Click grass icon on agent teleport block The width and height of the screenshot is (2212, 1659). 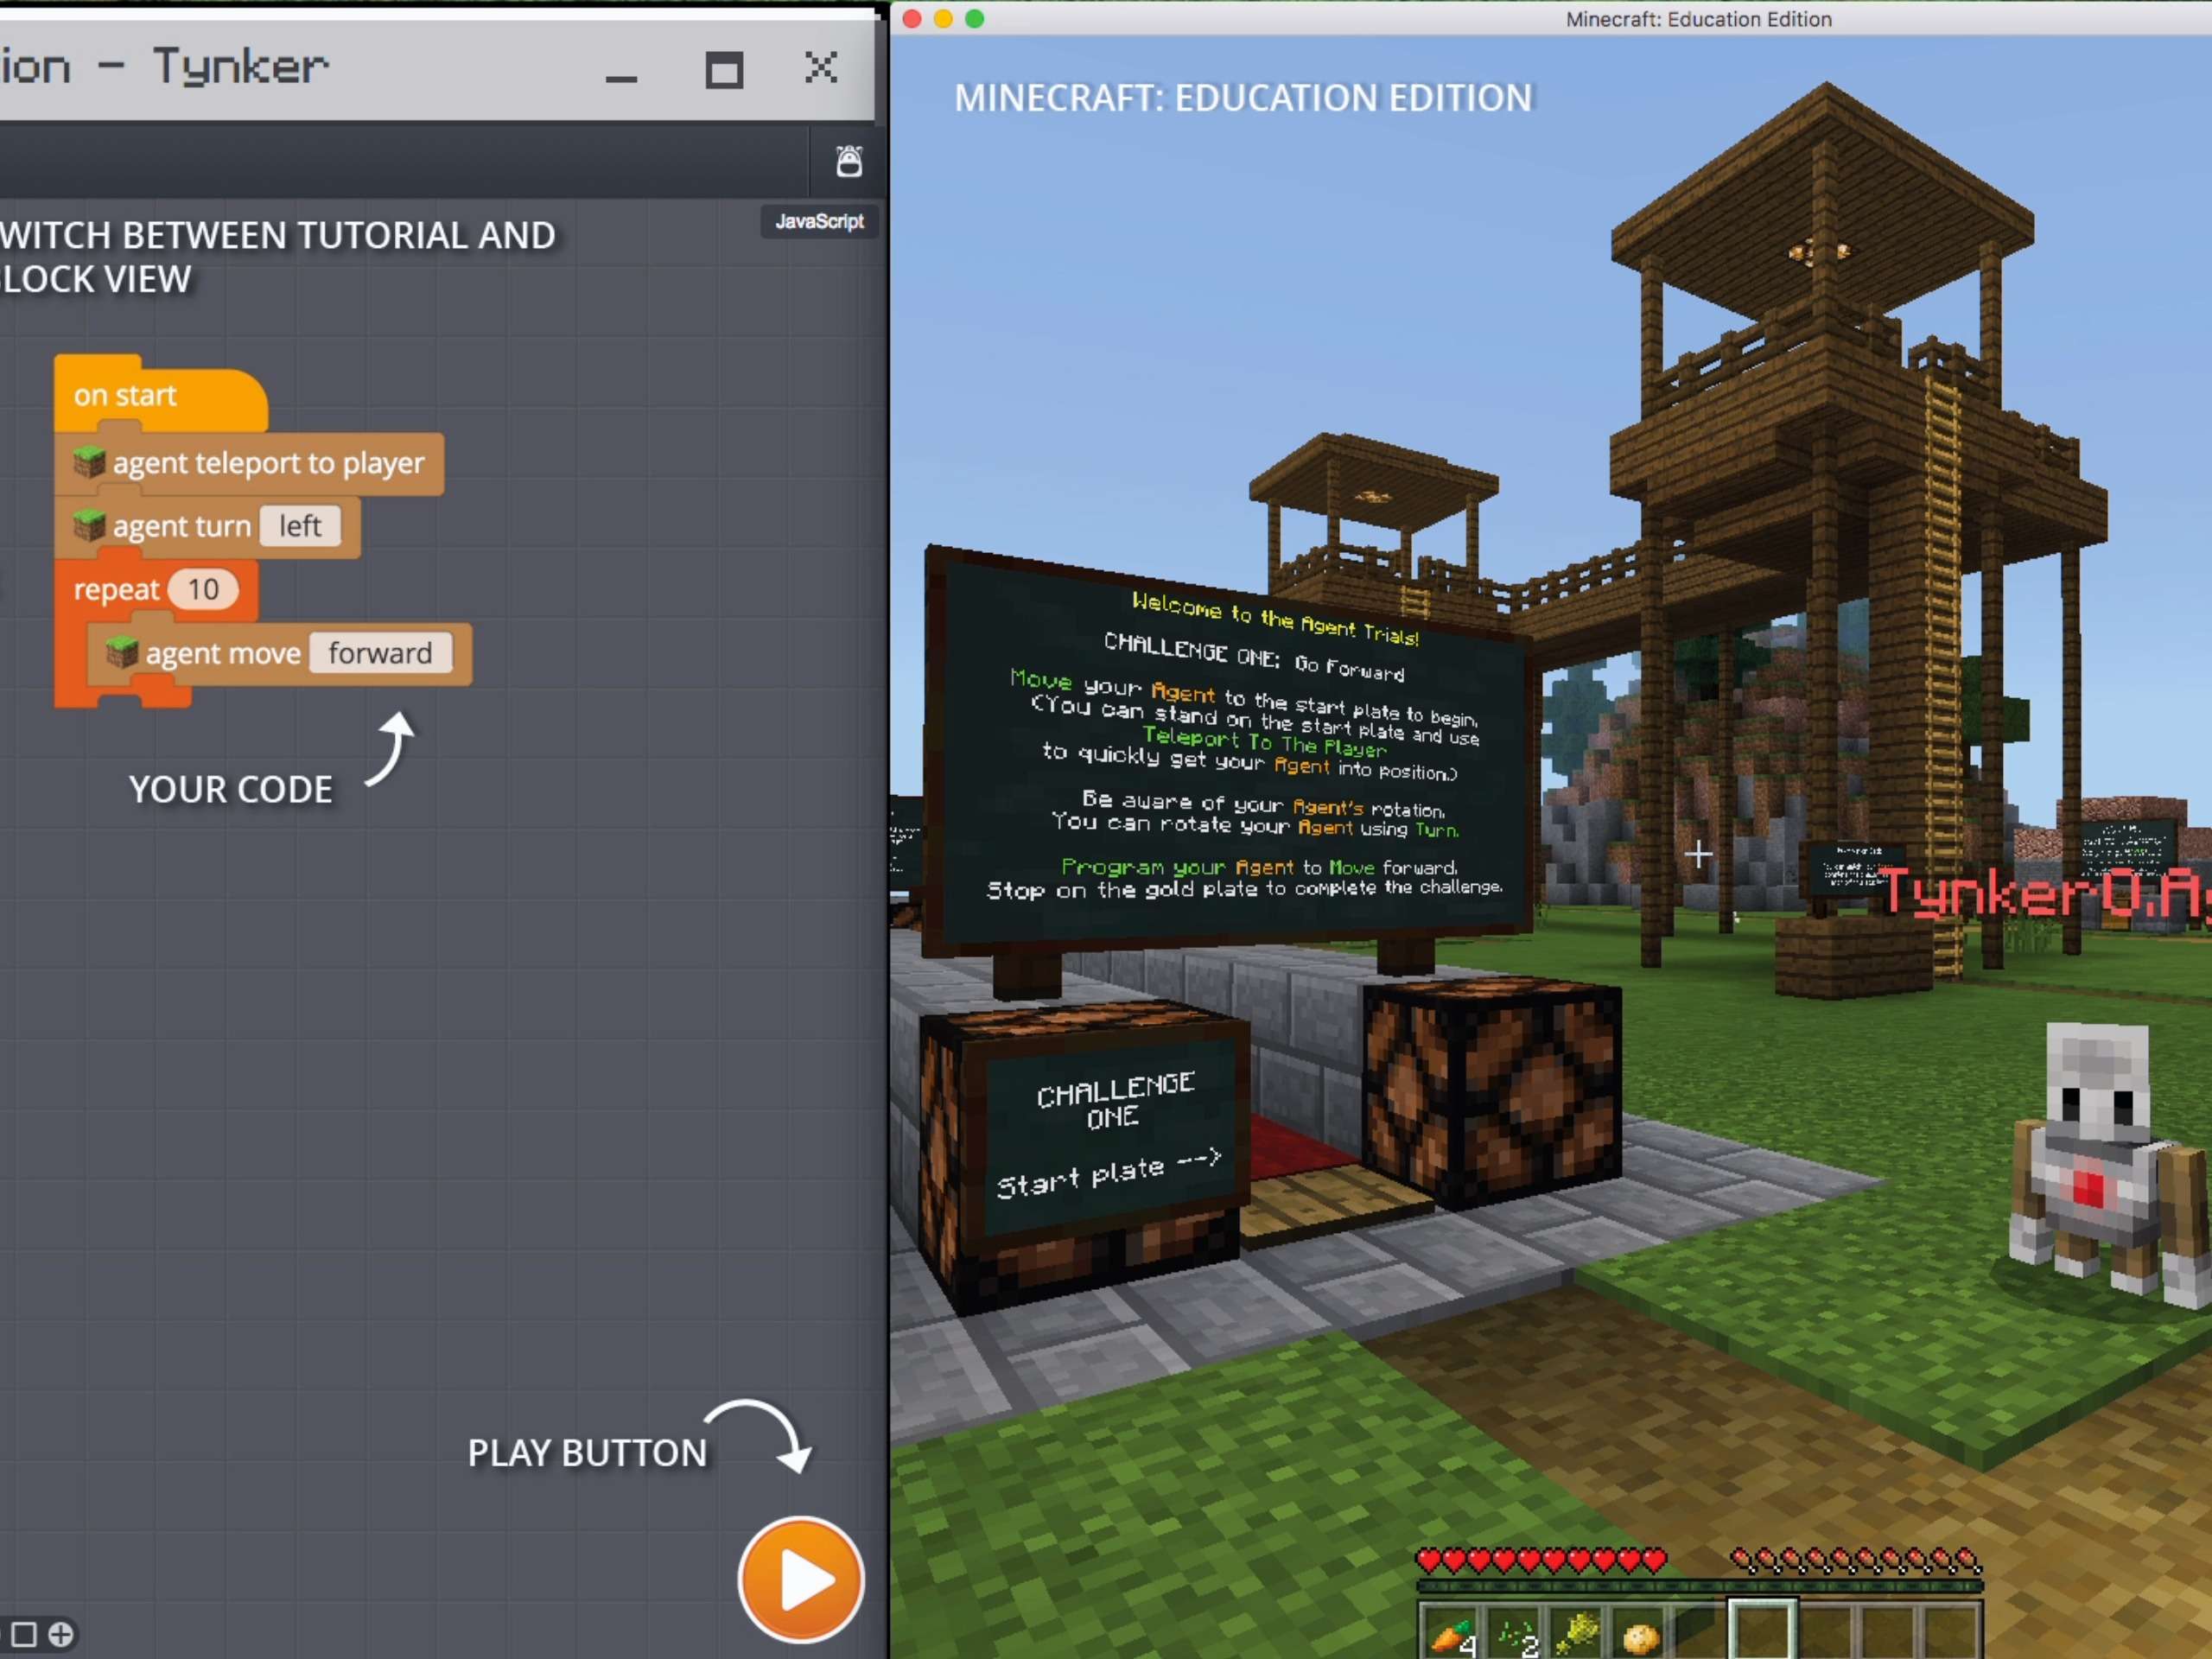pyautogui.click(x=89, y=462)
